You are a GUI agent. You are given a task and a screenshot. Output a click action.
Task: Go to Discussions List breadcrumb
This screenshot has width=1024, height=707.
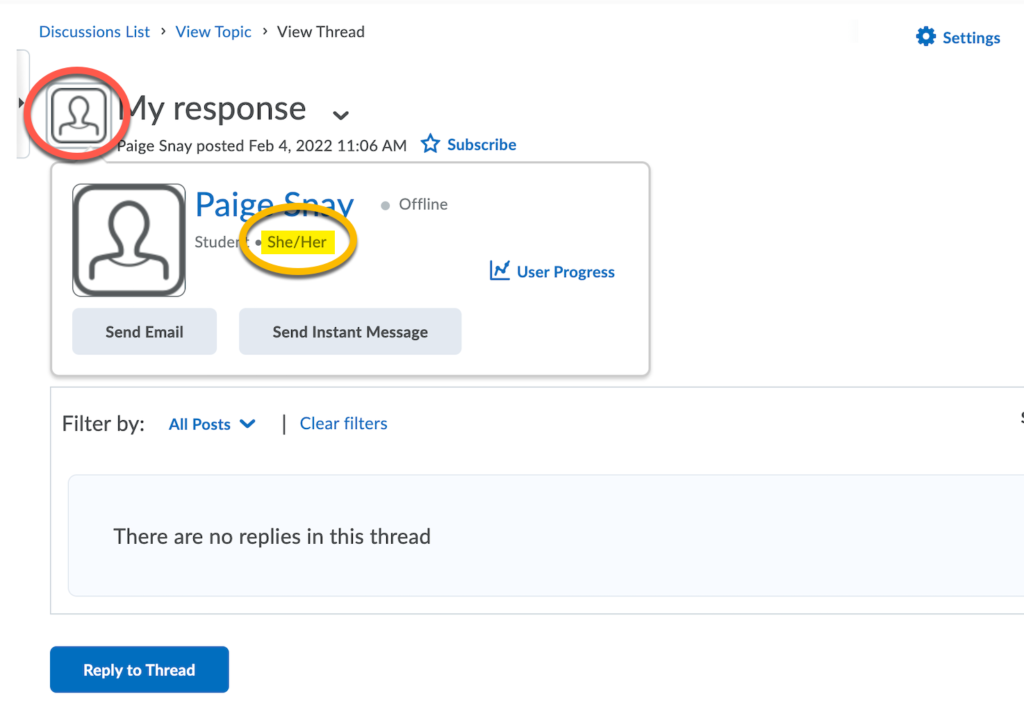94,32
